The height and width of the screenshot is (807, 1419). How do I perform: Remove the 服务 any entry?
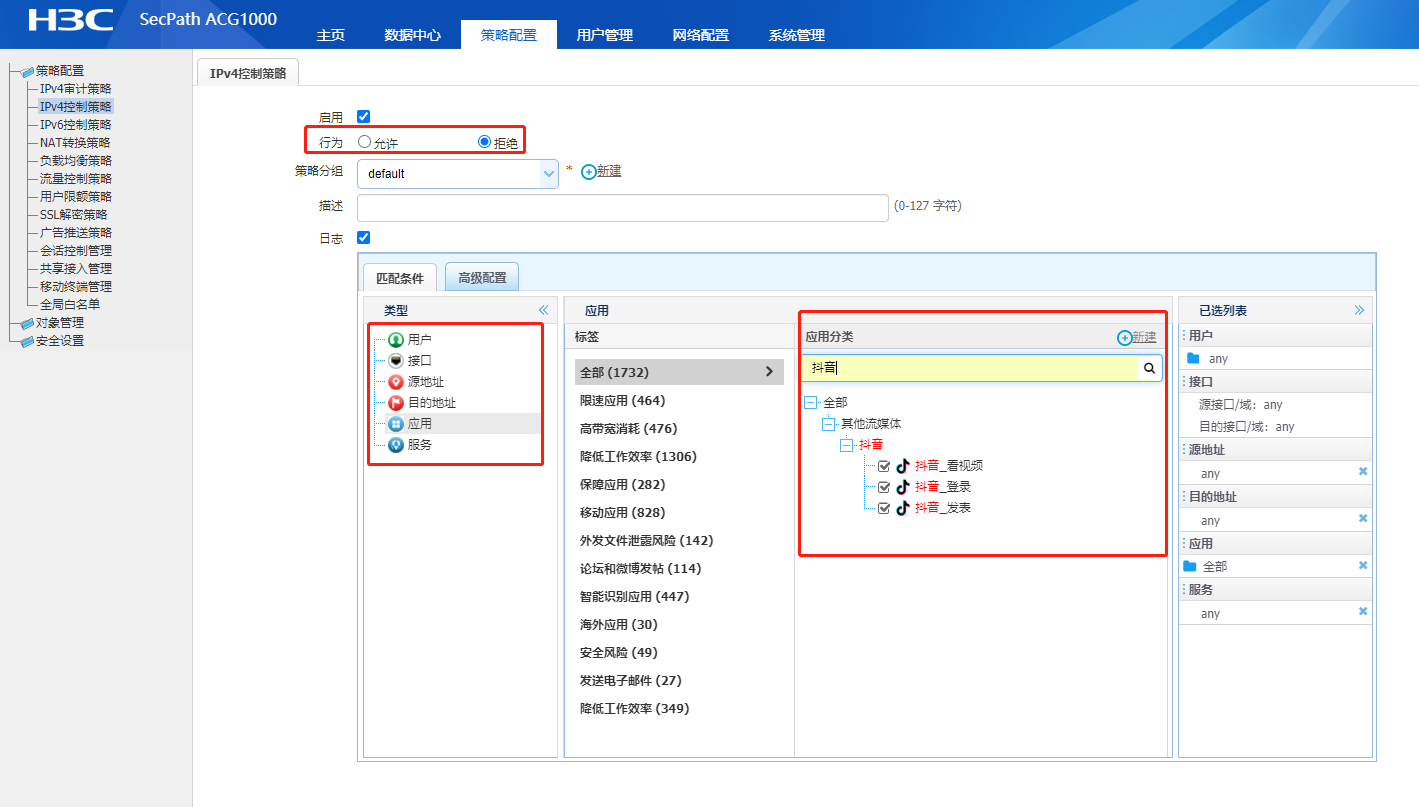tap(1362, 612)
